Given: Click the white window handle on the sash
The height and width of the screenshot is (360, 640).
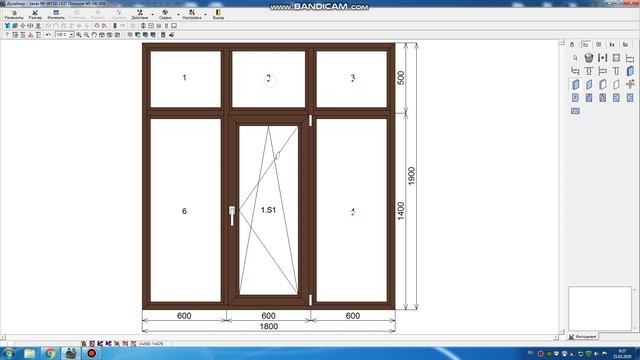Looking at the screenshot, I should pyautogui.click(x=232, y=216).
